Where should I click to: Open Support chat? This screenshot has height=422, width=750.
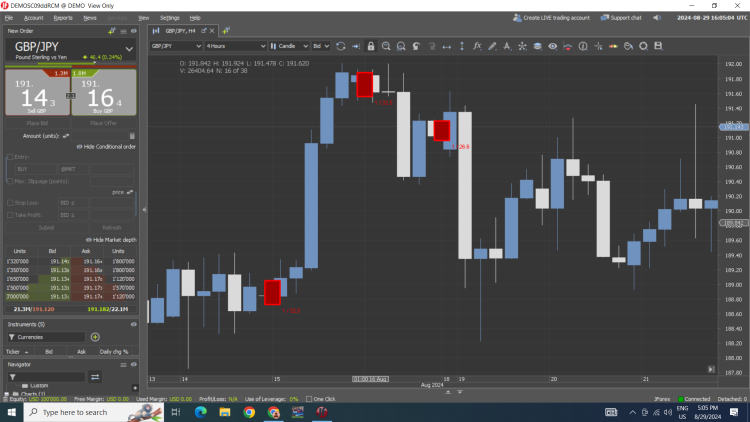(x=621, y=18)
